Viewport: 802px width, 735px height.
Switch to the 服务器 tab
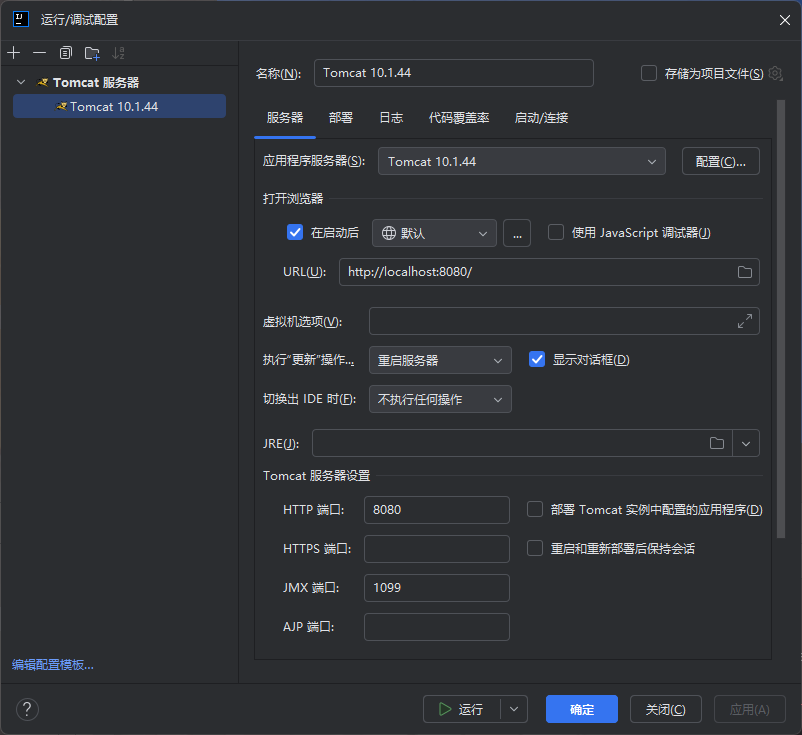tap(285, 118)
